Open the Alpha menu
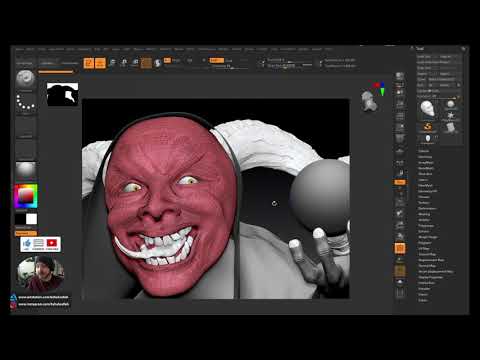The height and width of the screenshot is (360, 480). 20,49
